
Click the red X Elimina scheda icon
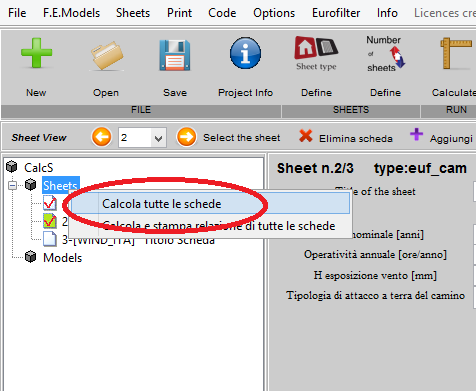306,136
